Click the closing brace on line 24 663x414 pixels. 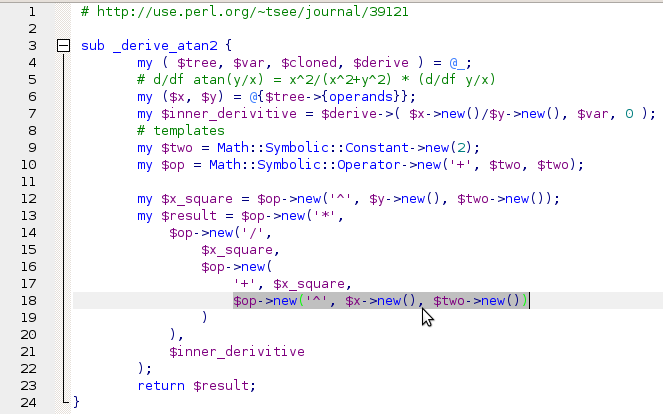pos(76,402)
